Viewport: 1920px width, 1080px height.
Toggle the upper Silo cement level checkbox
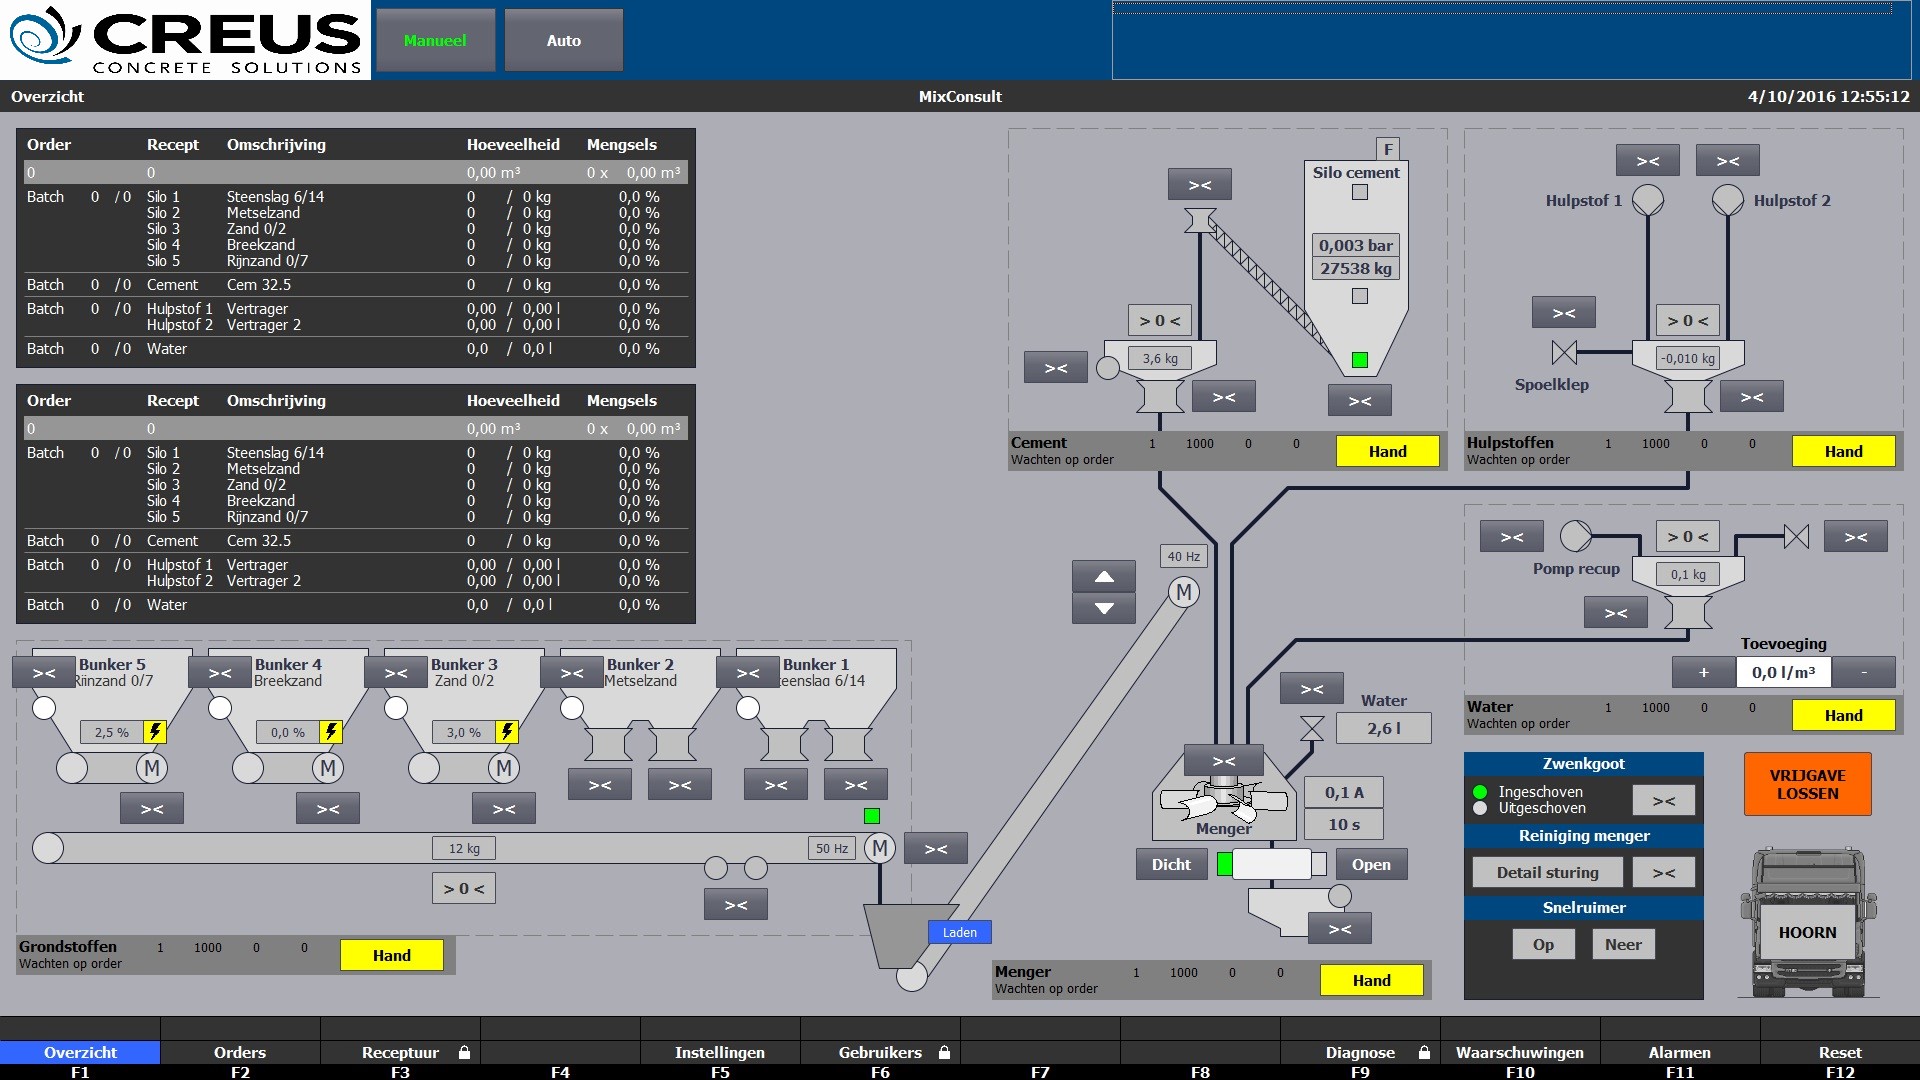[1360, 192]
